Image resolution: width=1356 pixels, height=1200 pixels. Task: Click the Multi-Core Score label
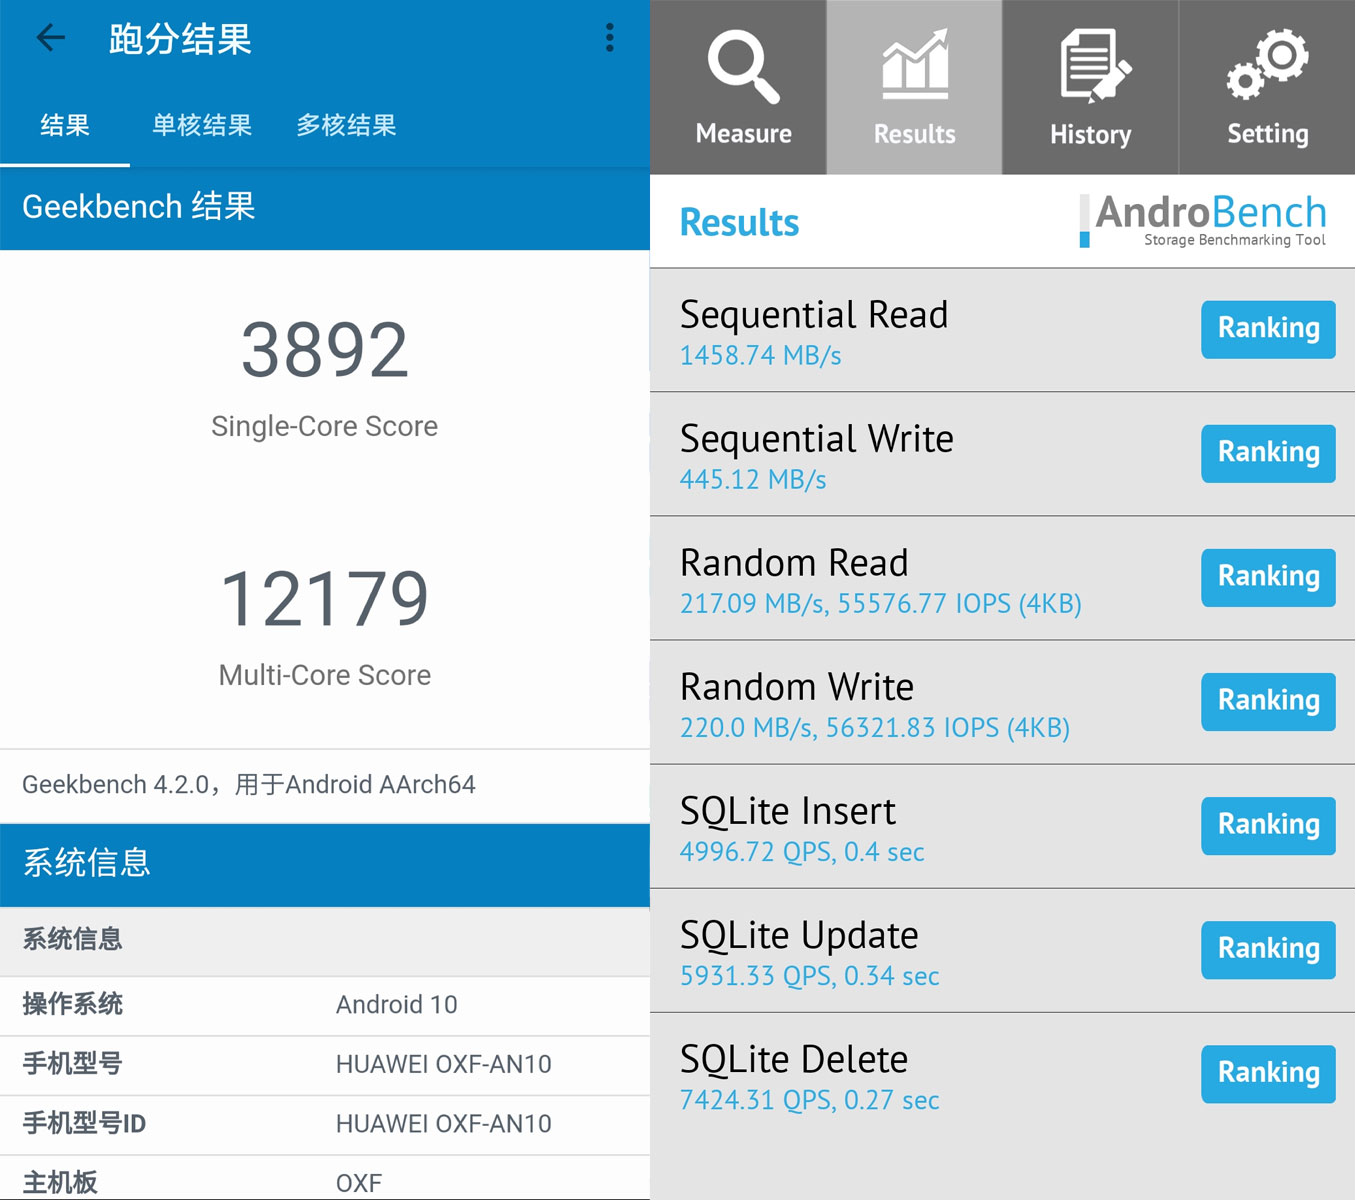(325, 675)
